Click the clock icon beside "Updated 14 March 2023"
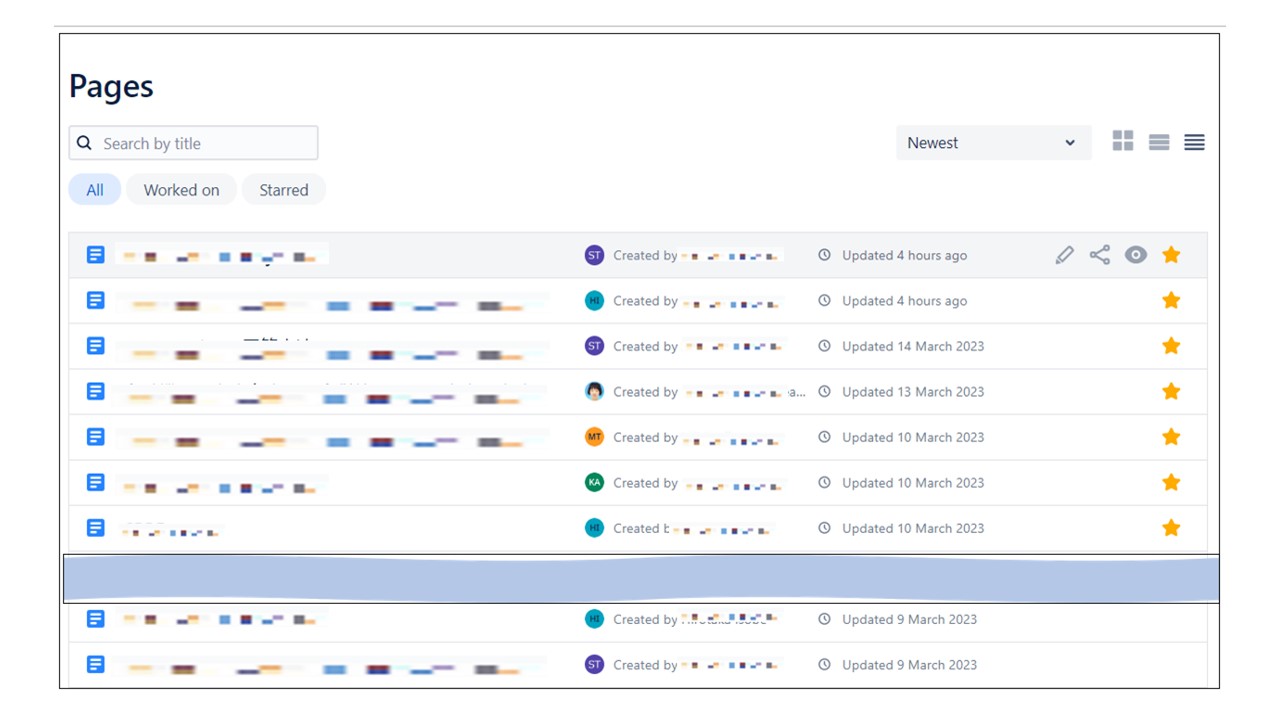 825,346
